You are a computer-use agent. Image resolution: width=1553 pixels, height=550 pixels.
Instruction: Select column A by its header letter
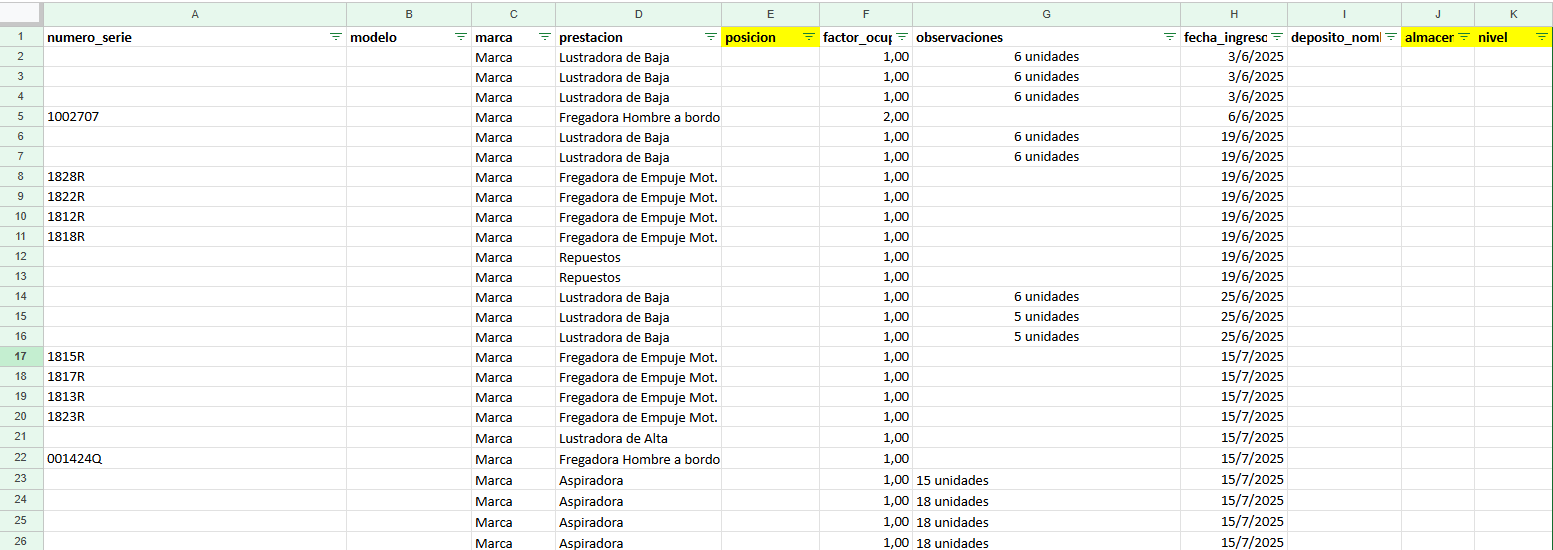tap(195, 14)
